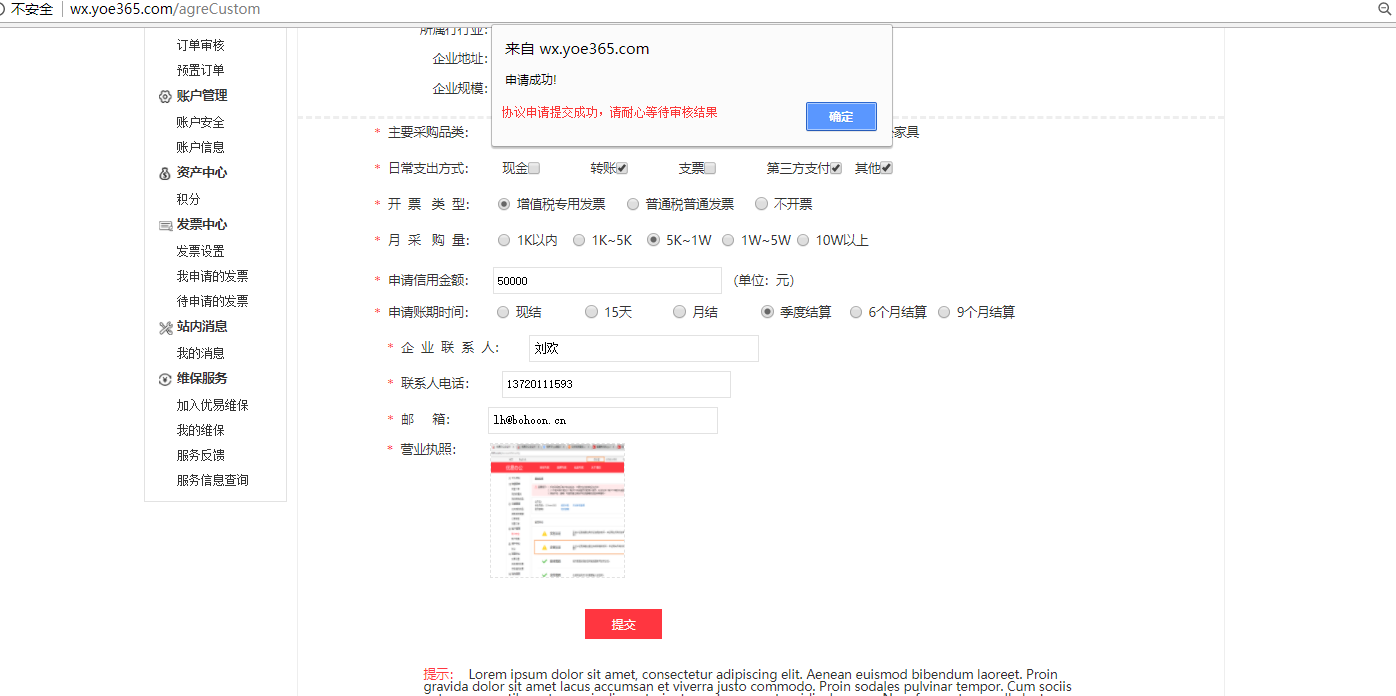Click the 资产中心 money bag icon

(165, 173)
